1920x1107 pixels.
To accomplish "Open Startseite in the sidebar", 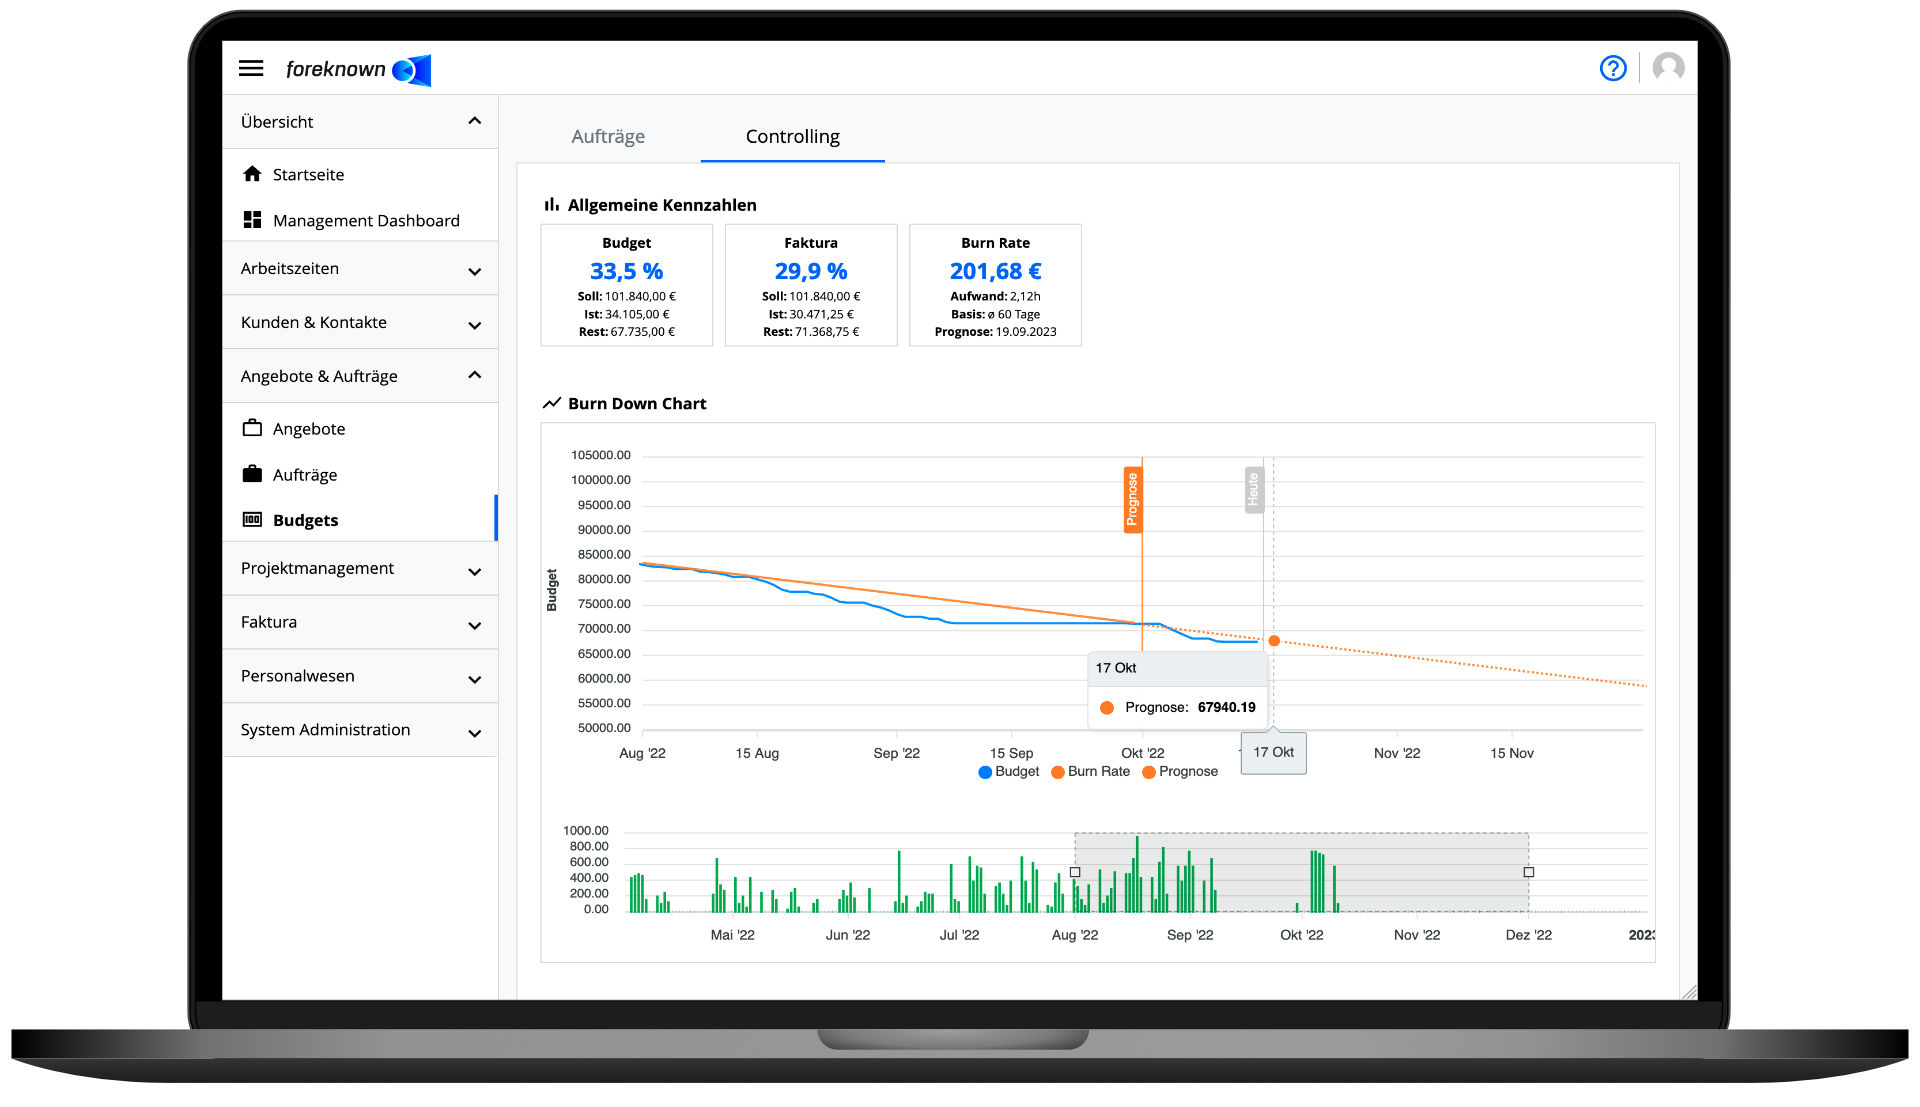I will click(x=360, y=174).
